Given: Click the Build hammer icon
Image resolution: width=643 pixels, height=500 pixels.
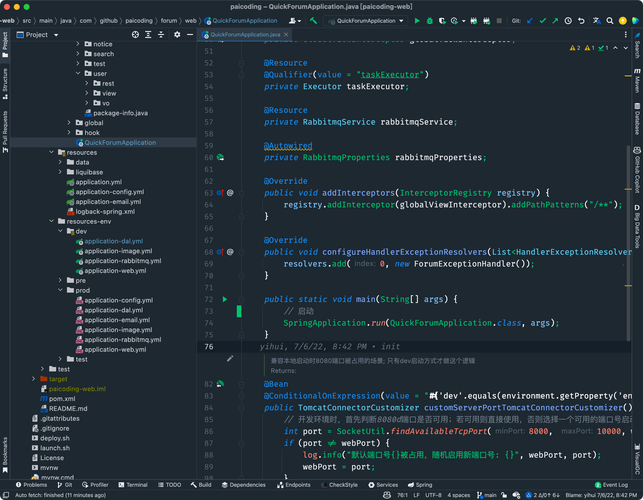Looking at the screenshot, I should [x=313, y=20].
